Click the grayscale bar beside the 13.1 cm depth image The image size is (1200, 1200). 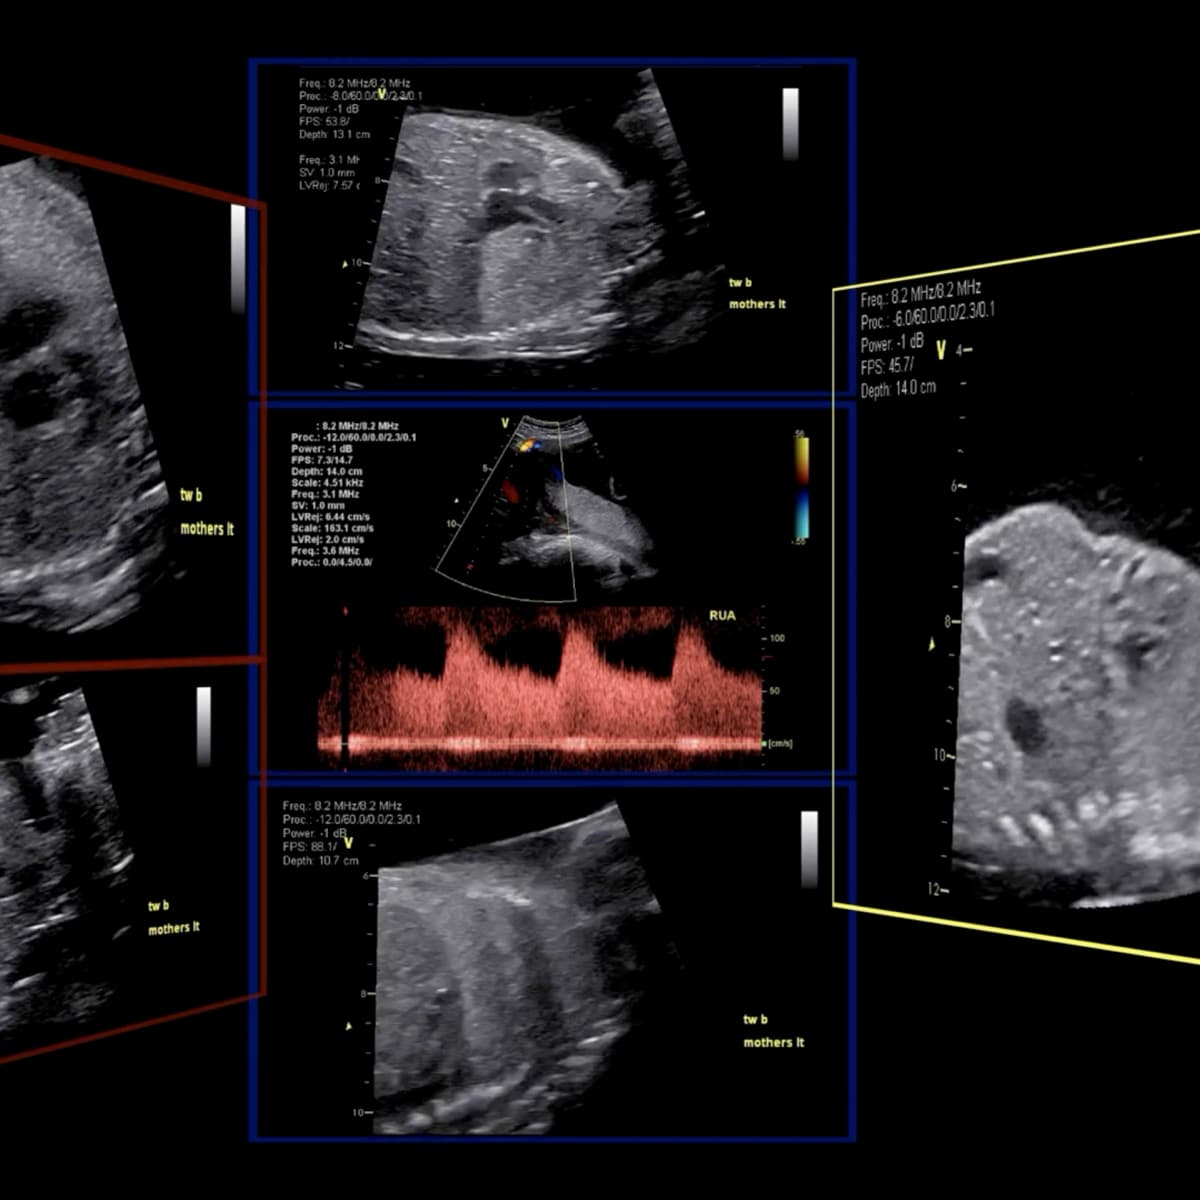[790, 123]
